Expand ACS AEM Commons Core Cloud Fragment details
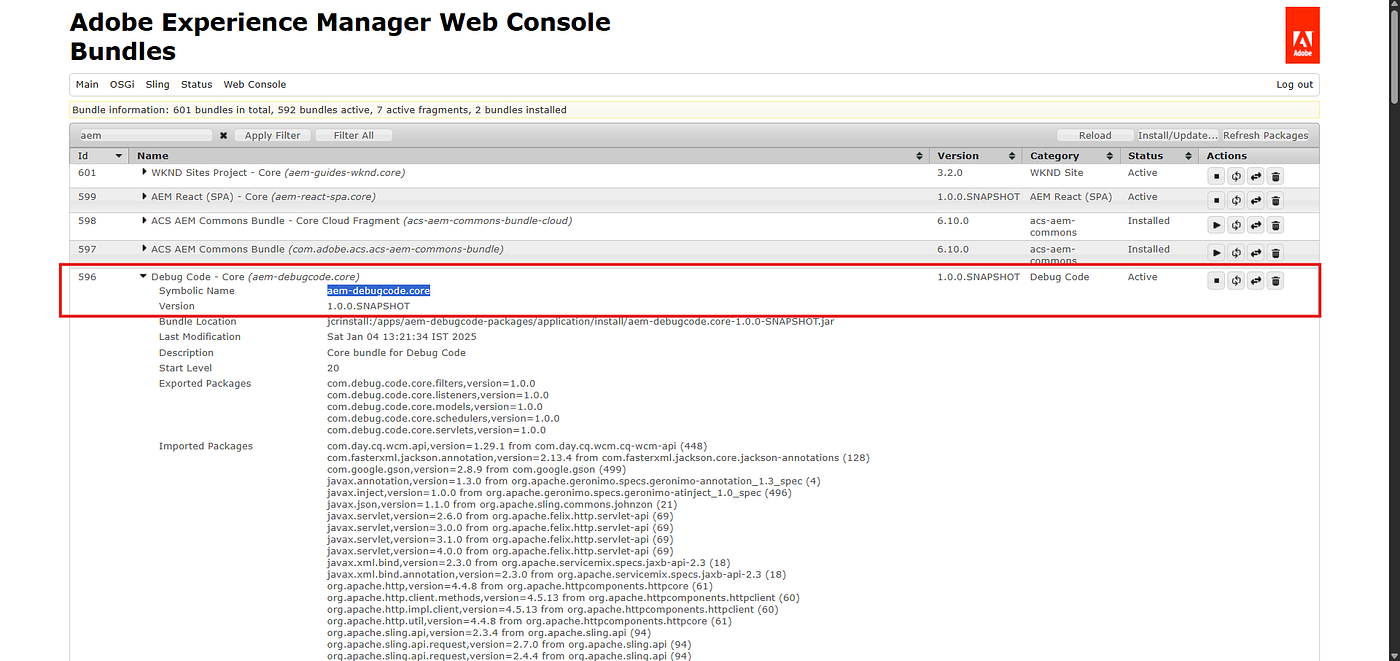The image size is (1400, 661). [x=144, y=220]
